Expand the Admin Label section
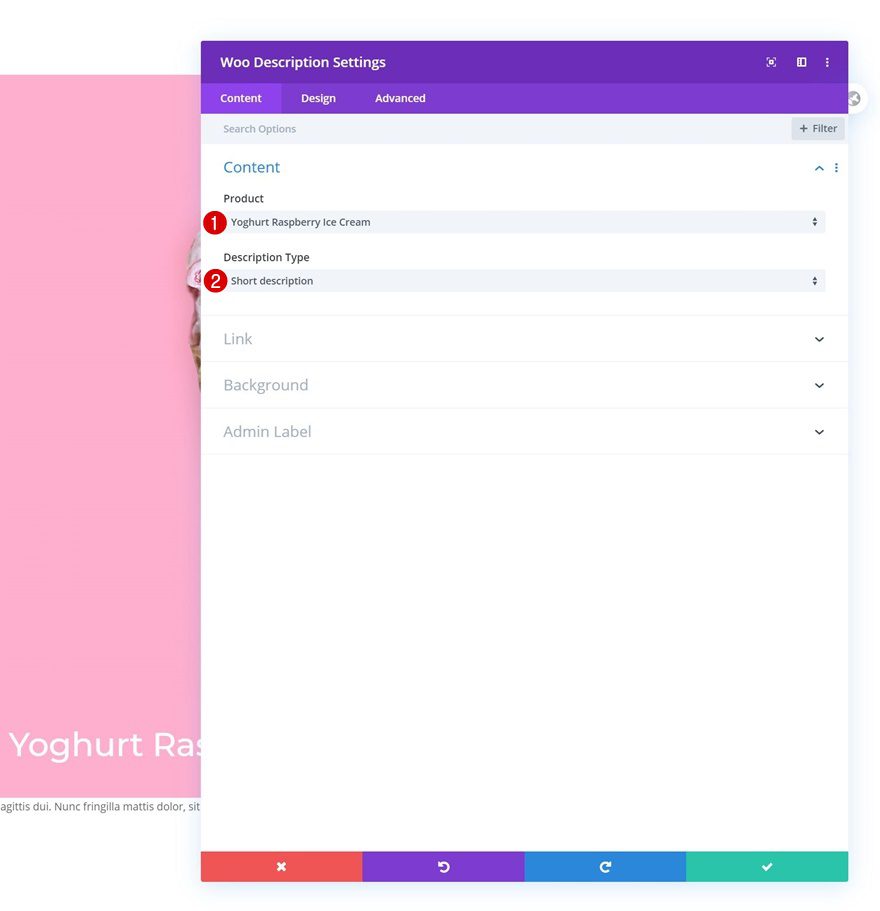Screen dimensions: 880x911 click(x=524, y=432)
